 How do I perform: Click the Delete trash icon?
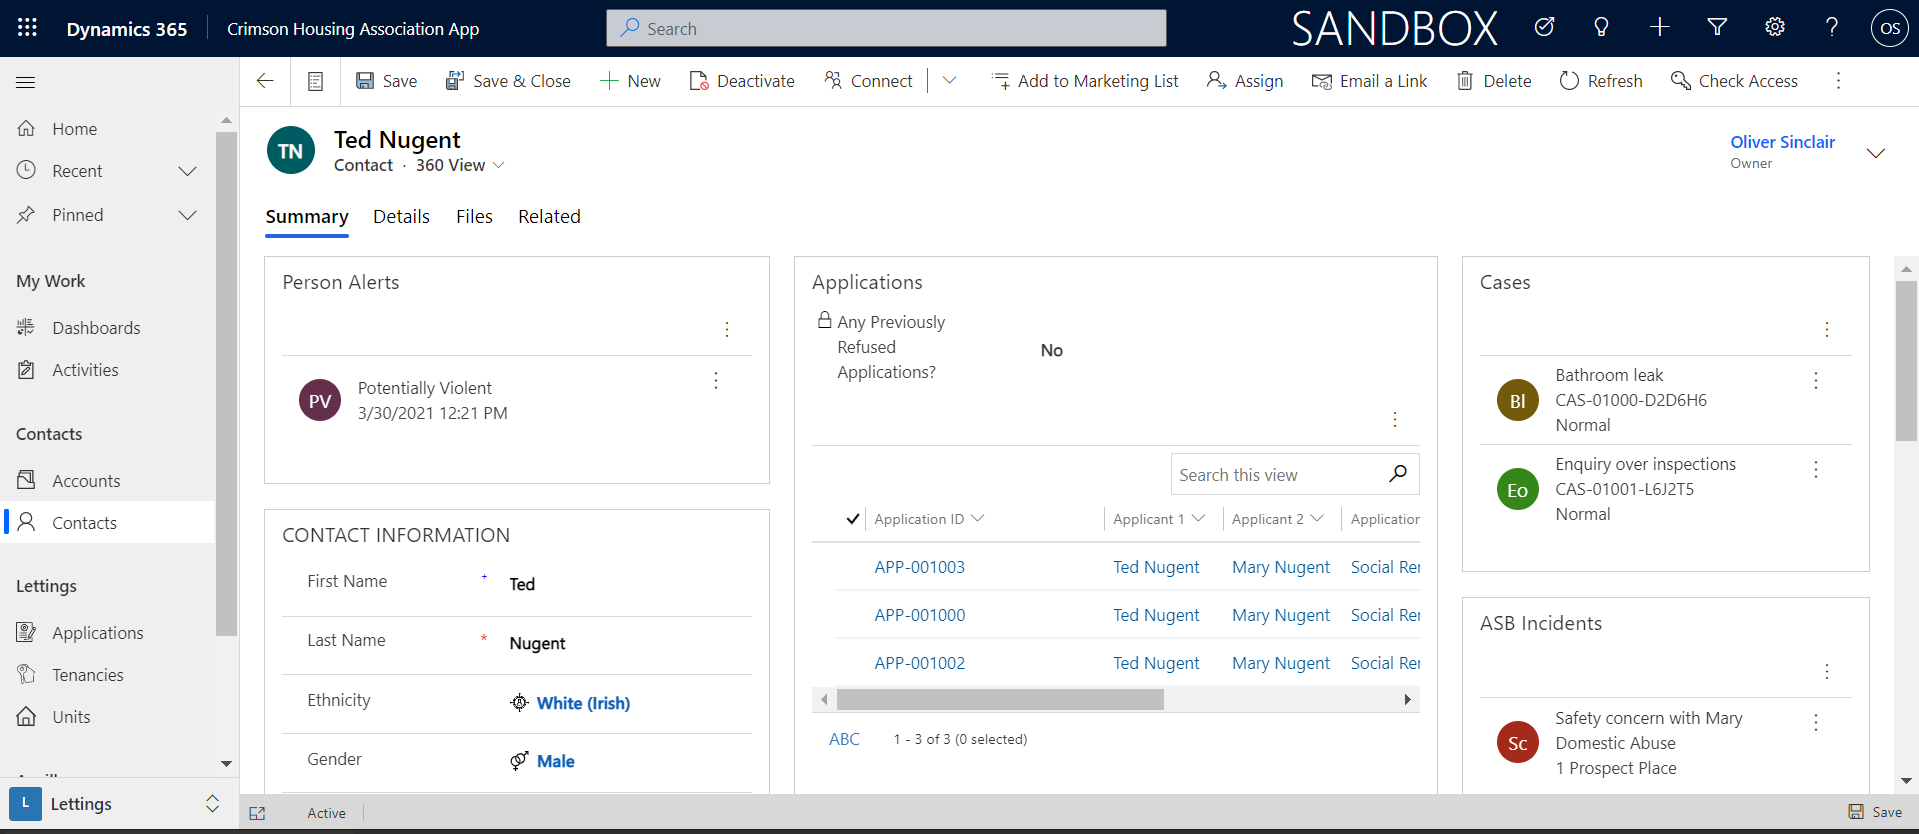(1465, 81)
